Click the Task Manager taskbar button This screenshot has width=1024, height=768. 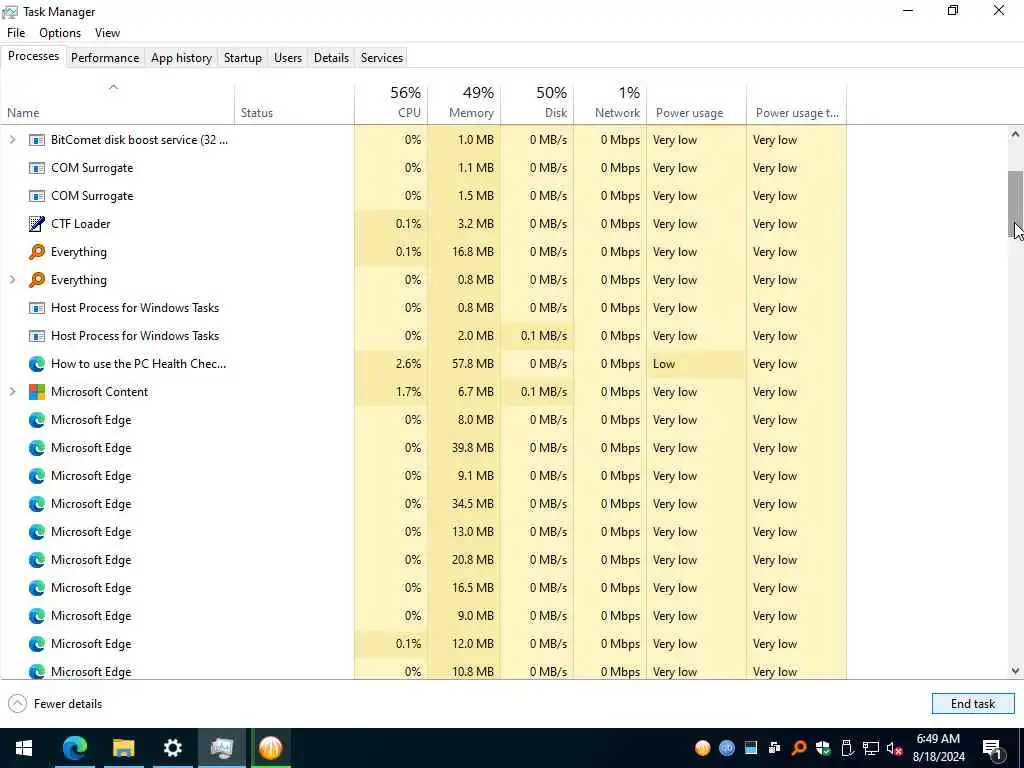click(221, 748)
